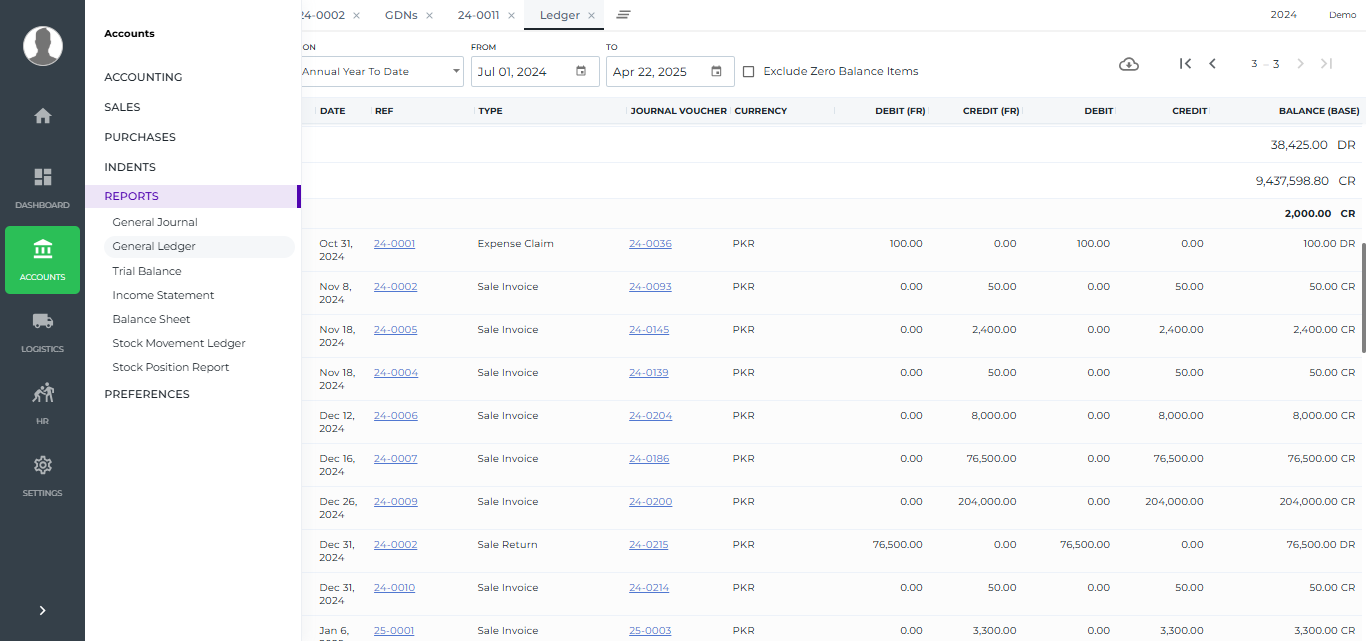Screen dimensions: 1366x641
Task: Open Expense Claim ref 24-0001
Action: tap(394, 244)
